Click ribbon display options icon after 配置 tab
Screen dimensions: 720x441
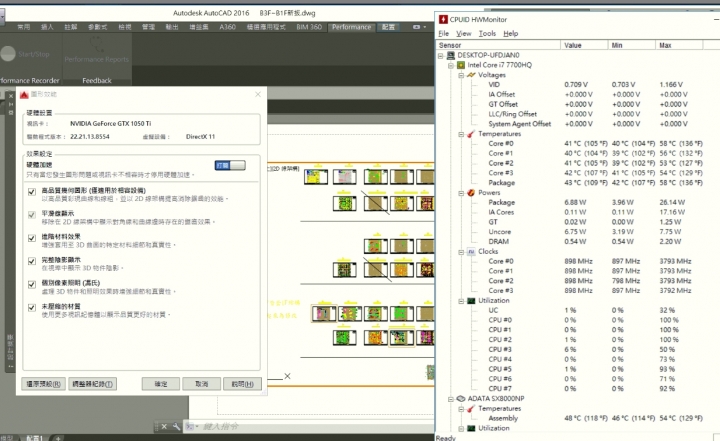point(416,27)
